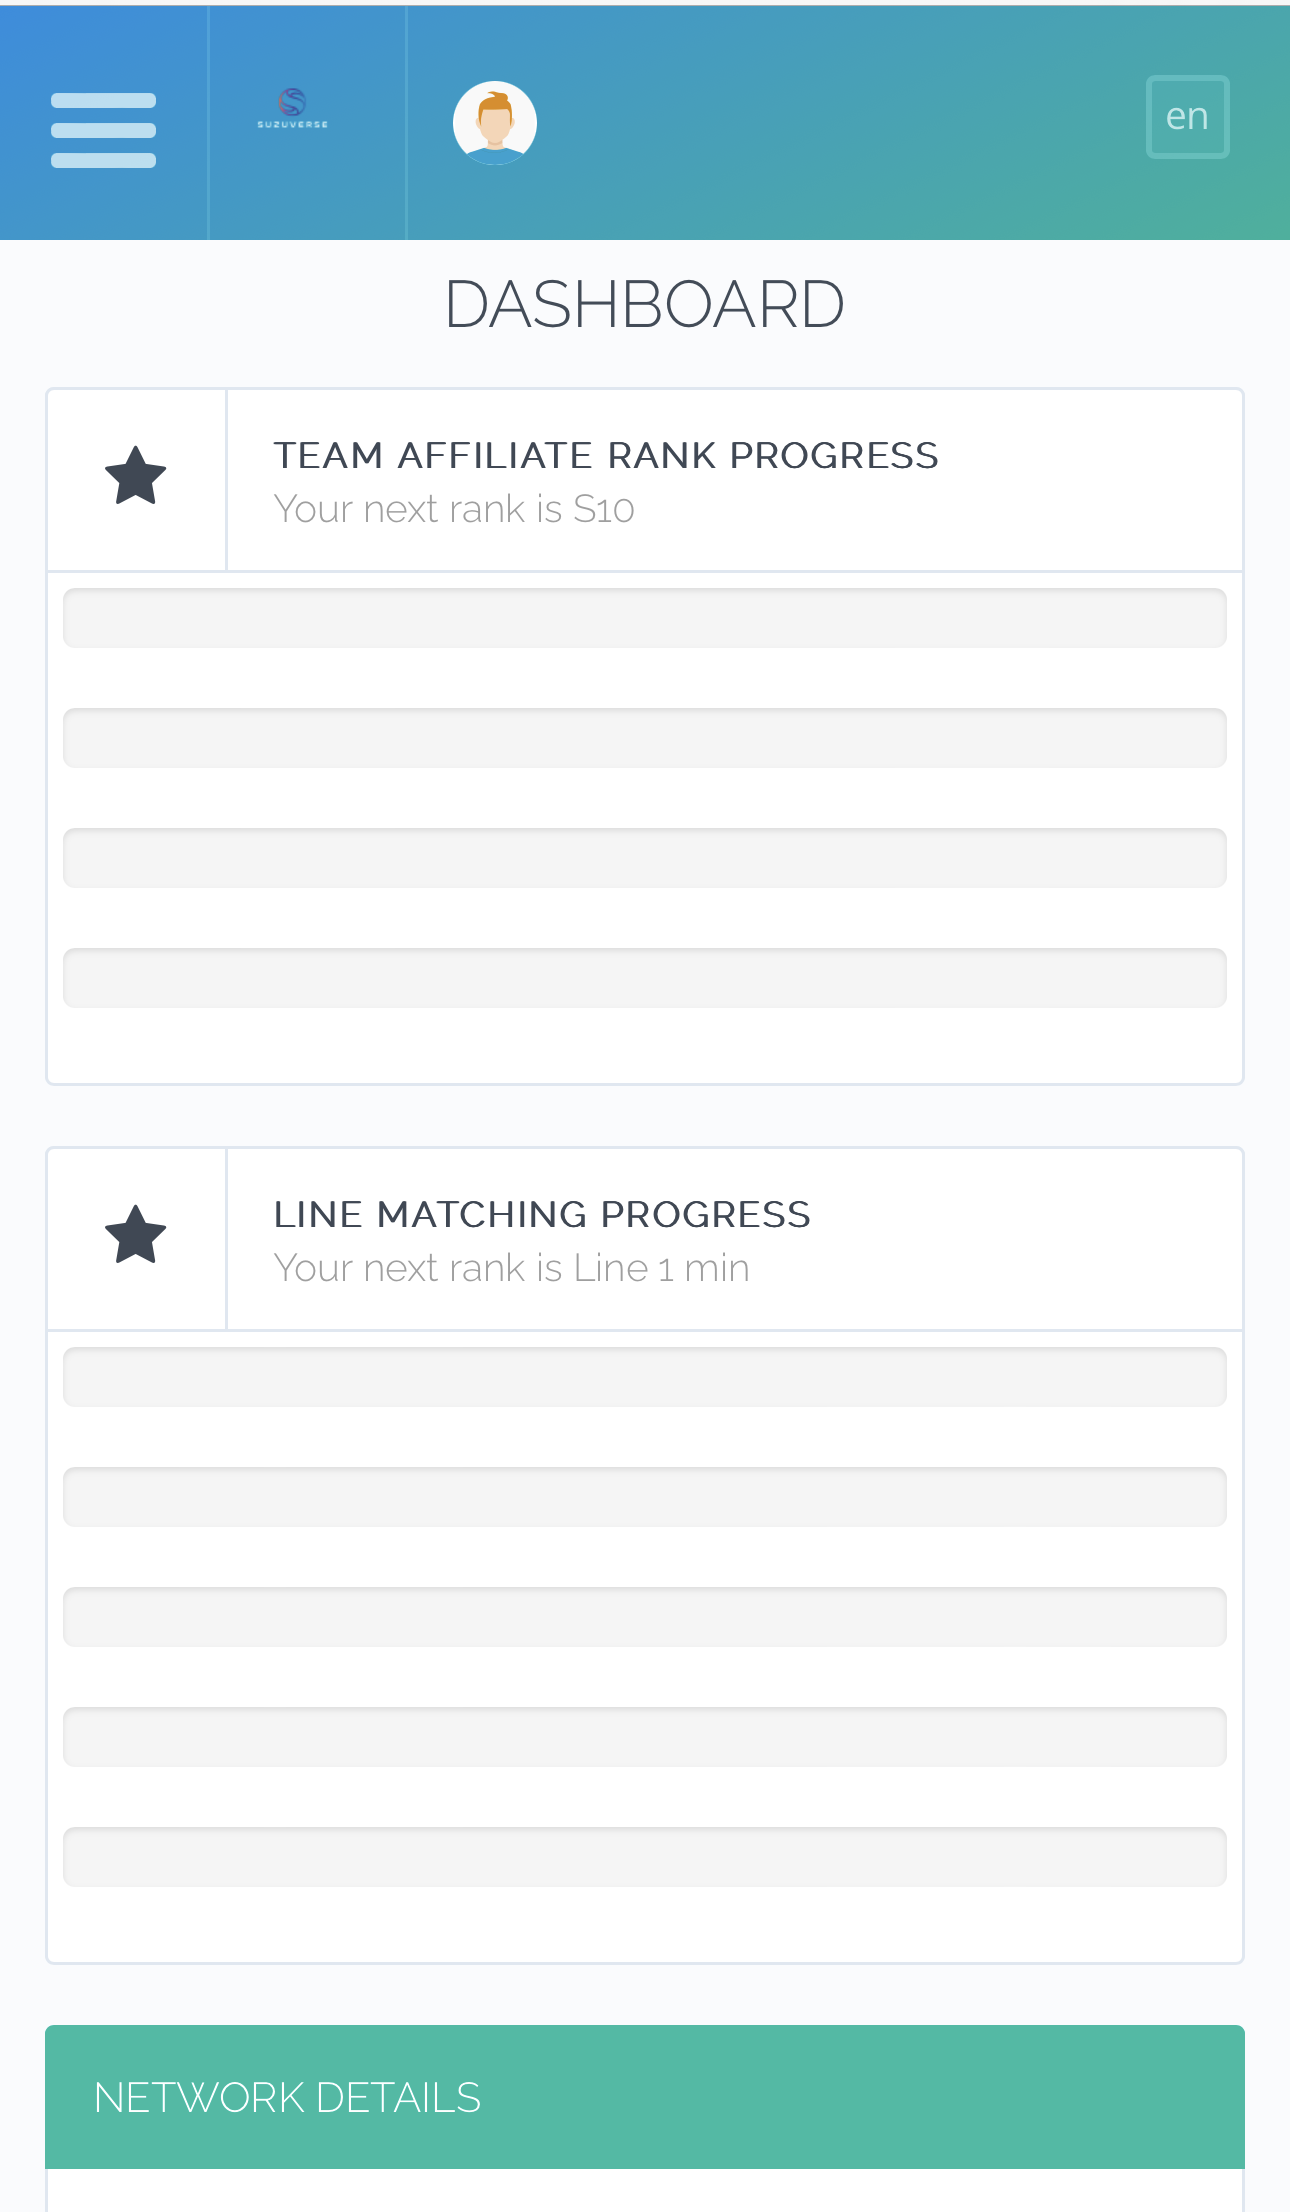Click the star icon beside Team Affiliate Rank
This screenshot has width=1290, height=2212.
[135, 477]
